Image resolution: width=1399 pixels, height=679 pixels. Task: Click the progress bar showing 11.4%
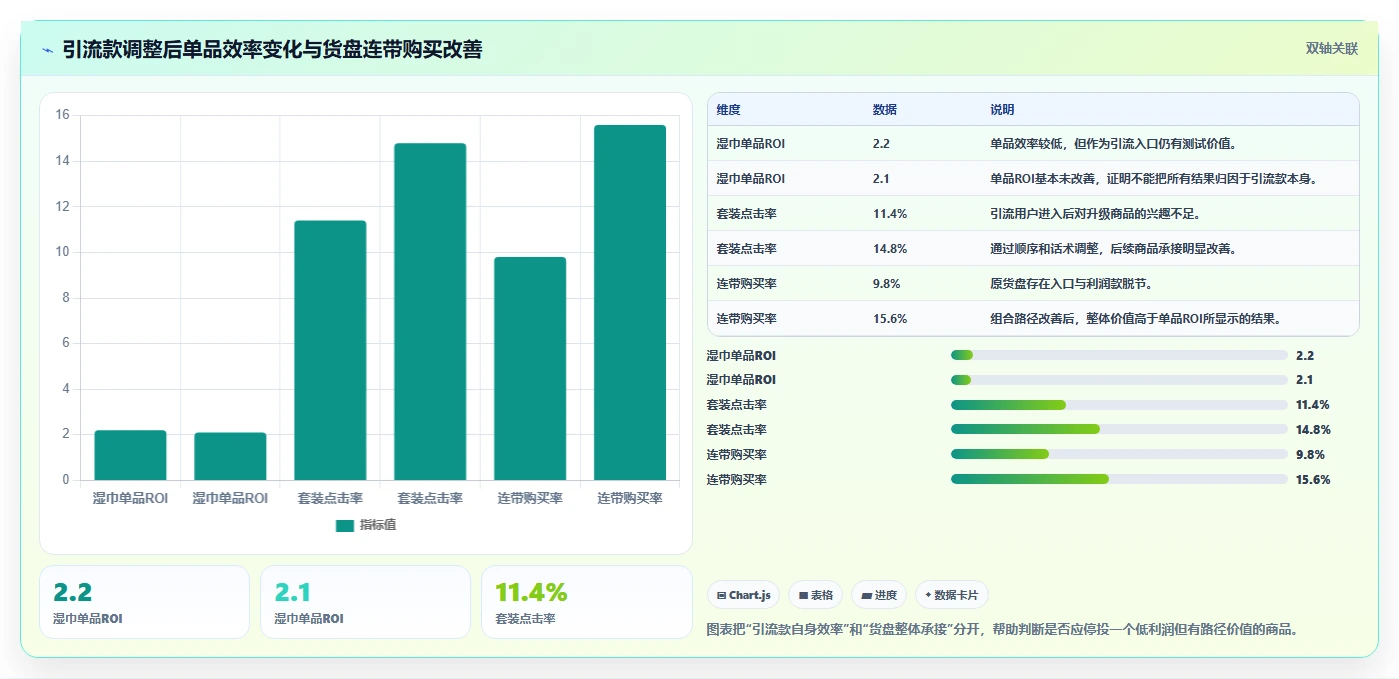click(x=1119, y=405)
